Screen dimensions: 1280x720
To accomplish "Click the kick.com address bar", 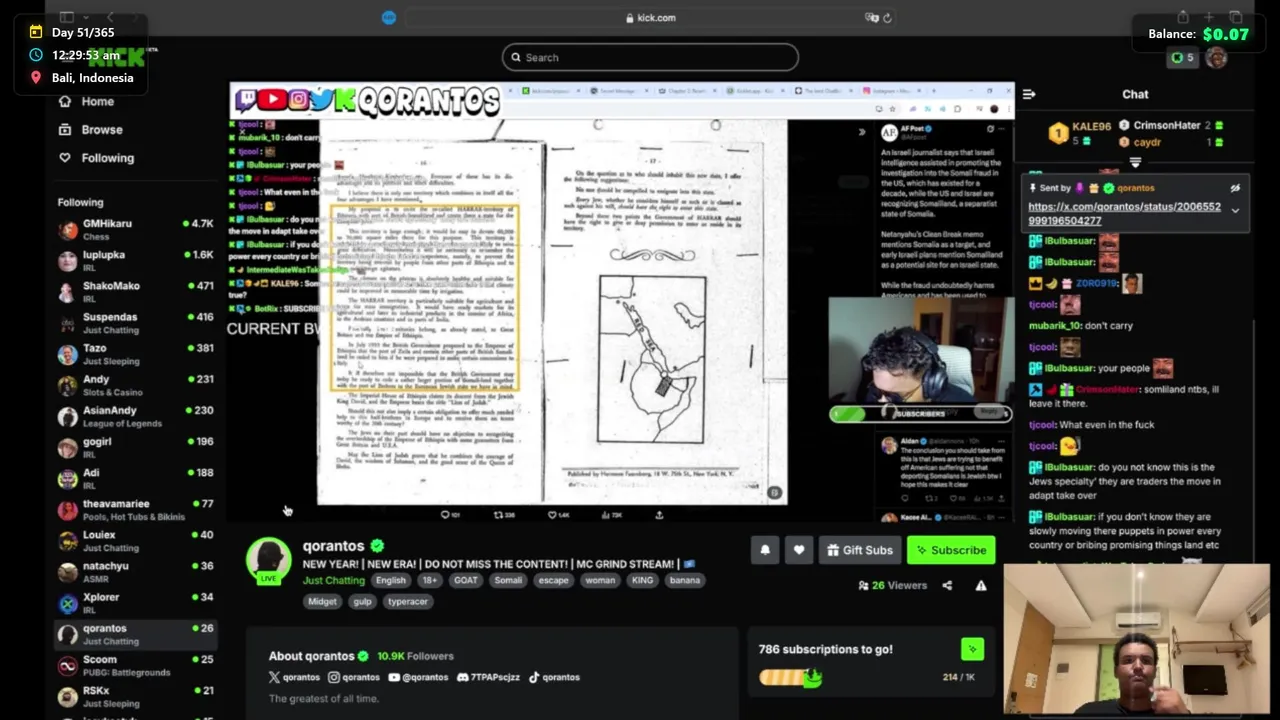I will tap(650, 17).
